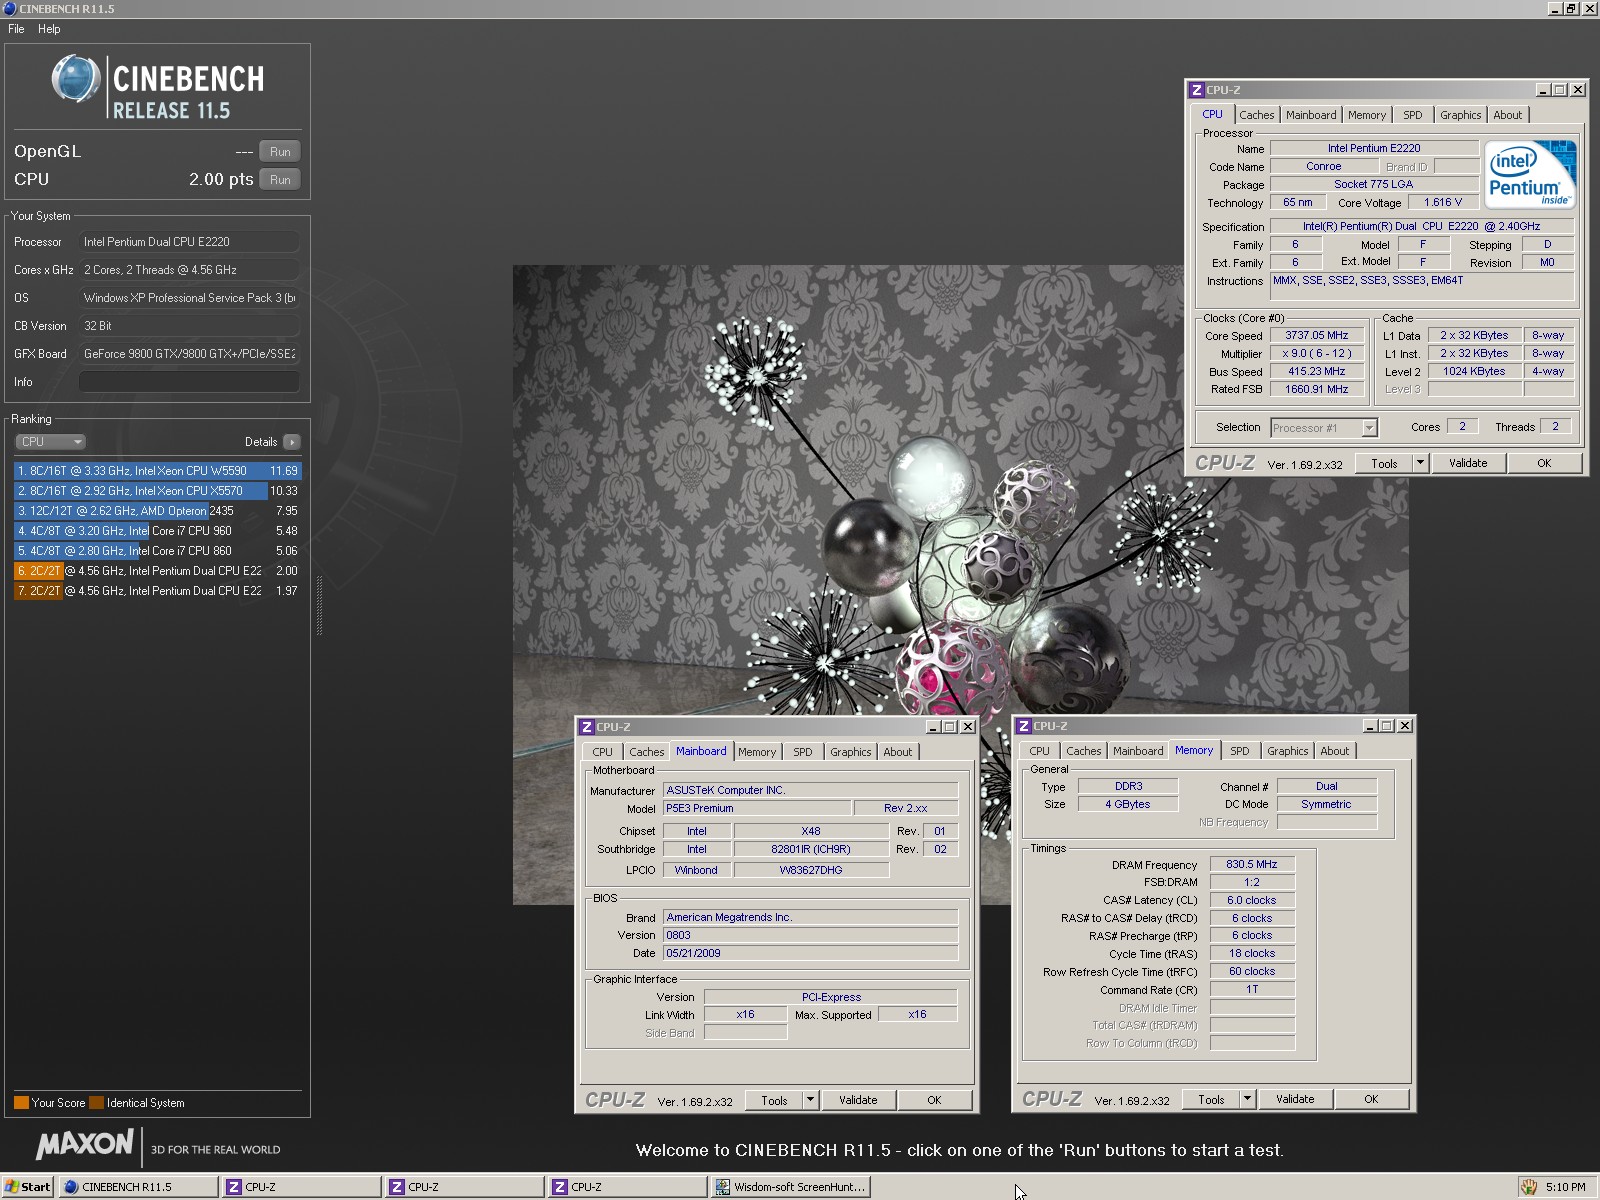The image size is (1600, 1200).
Task: Click Validate in CPU-Z Memory window
Action: pyautogui.click(x=1295, y=1099)
